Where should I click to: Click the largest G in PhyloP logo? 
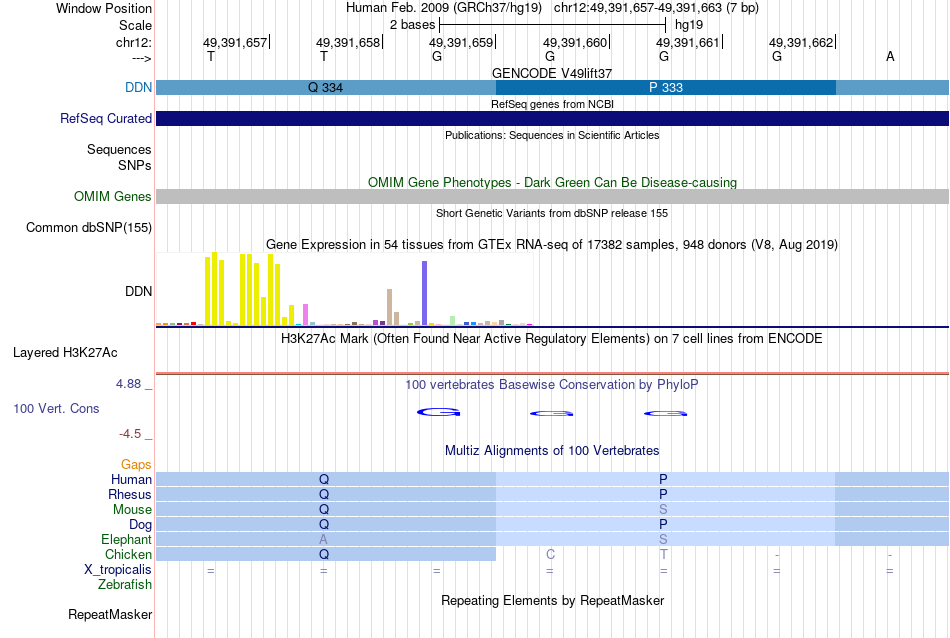(439, 413)
